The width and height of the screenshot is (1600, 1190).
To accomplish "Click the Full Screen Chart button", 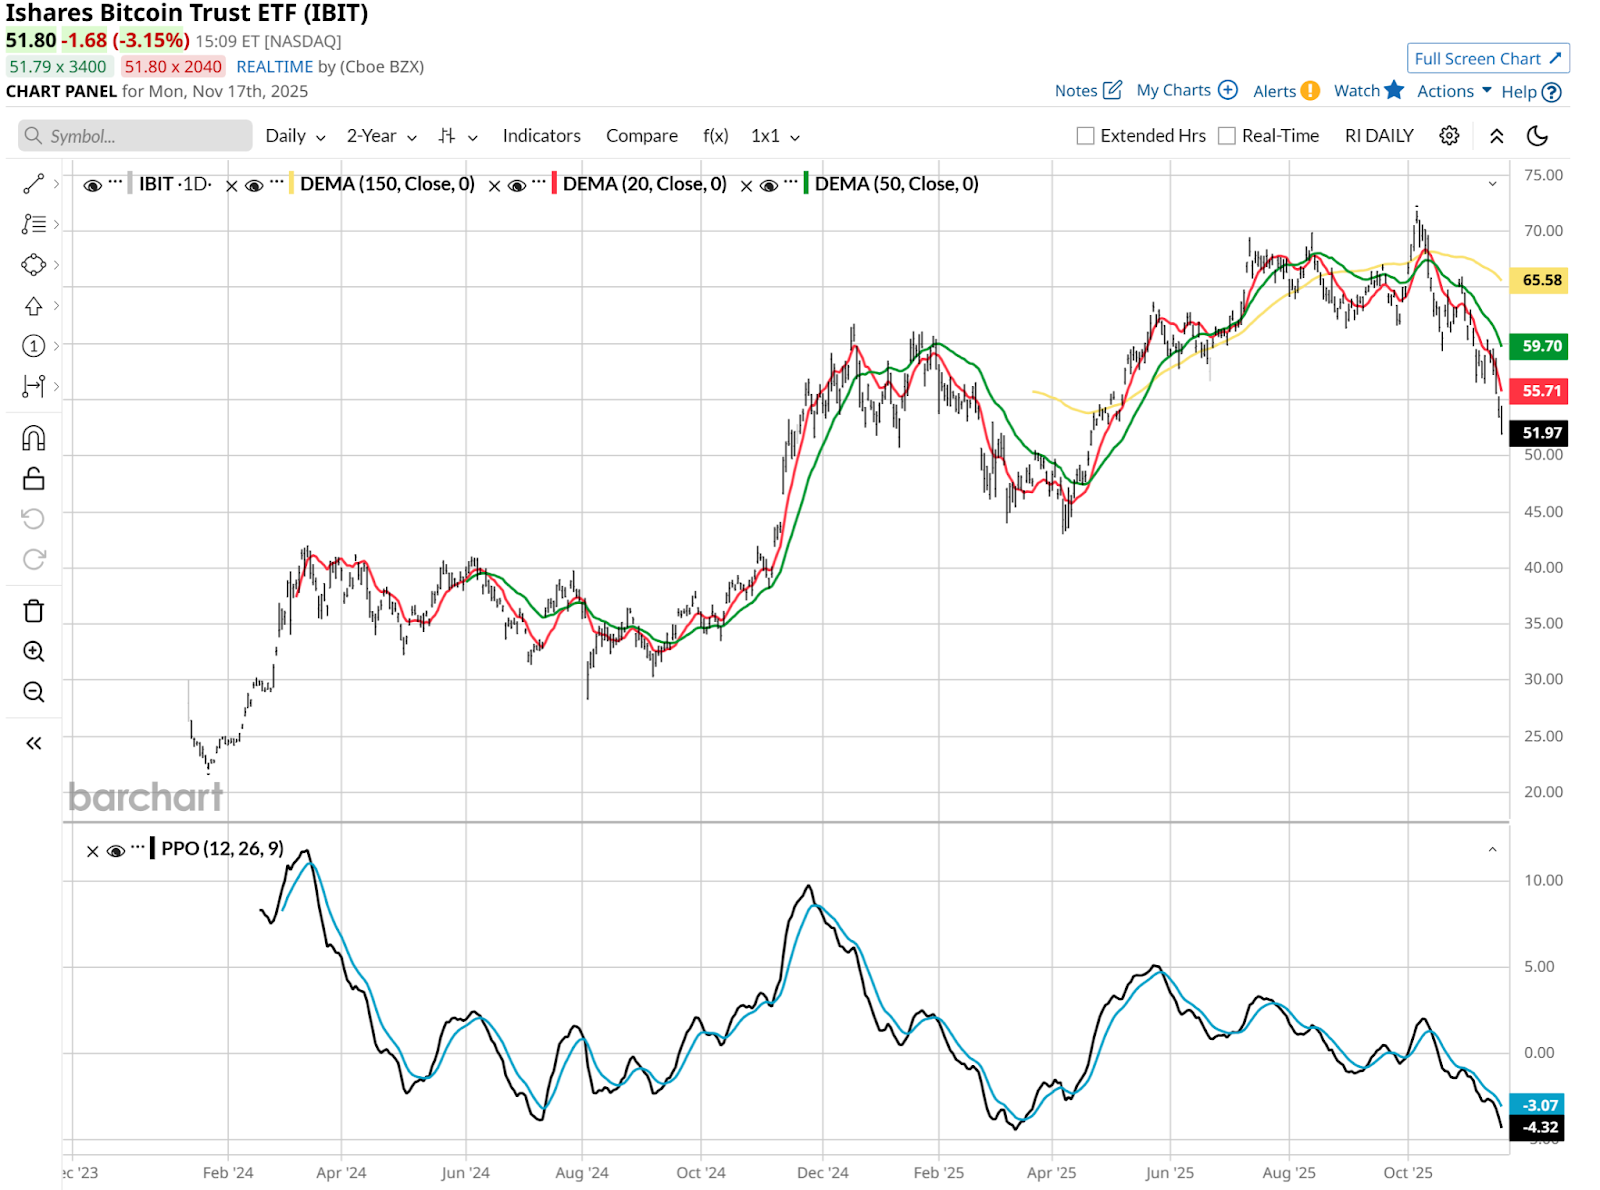I will pyautogui.click(x=1487, y=59).
